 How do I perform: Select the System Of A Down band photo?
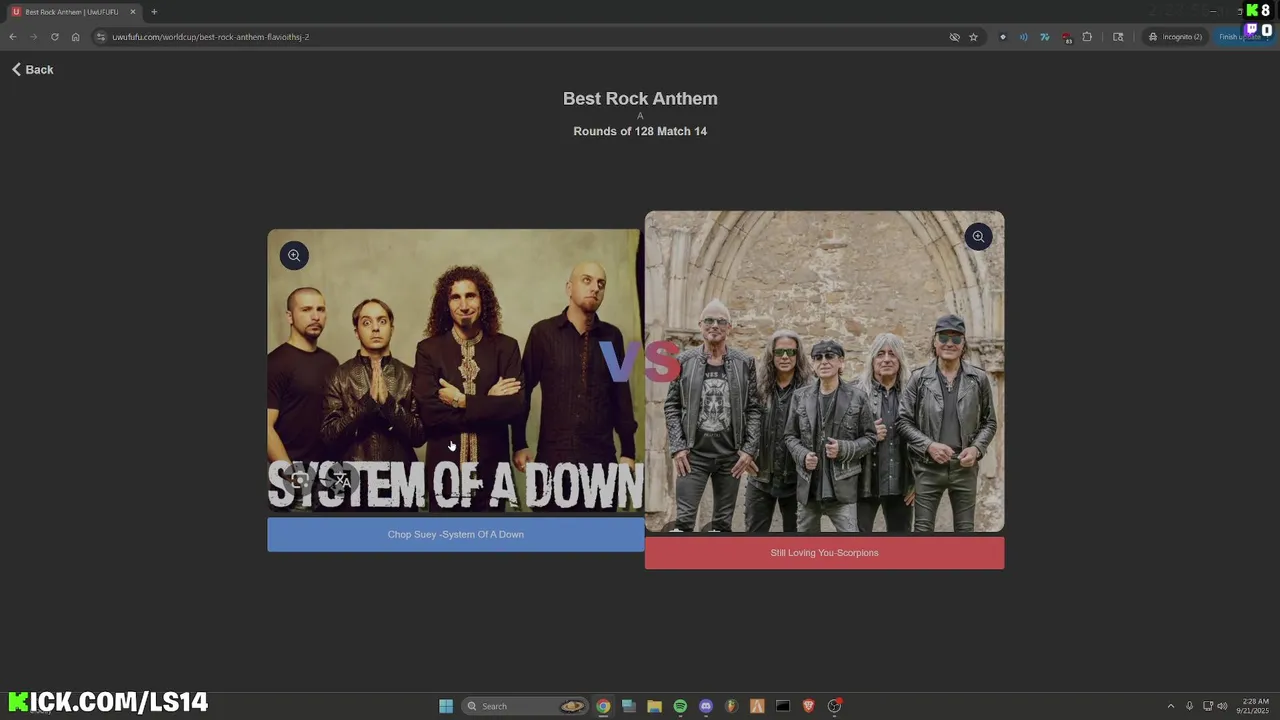456,372
